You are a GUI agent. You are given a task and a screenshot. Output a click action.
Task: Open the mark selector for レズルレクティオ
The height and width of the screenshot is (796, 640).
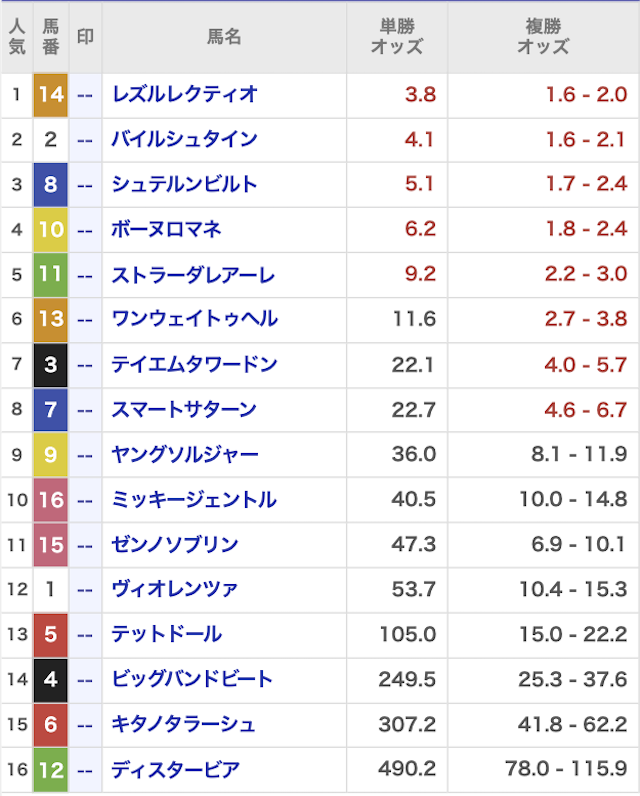click(86, 94)
